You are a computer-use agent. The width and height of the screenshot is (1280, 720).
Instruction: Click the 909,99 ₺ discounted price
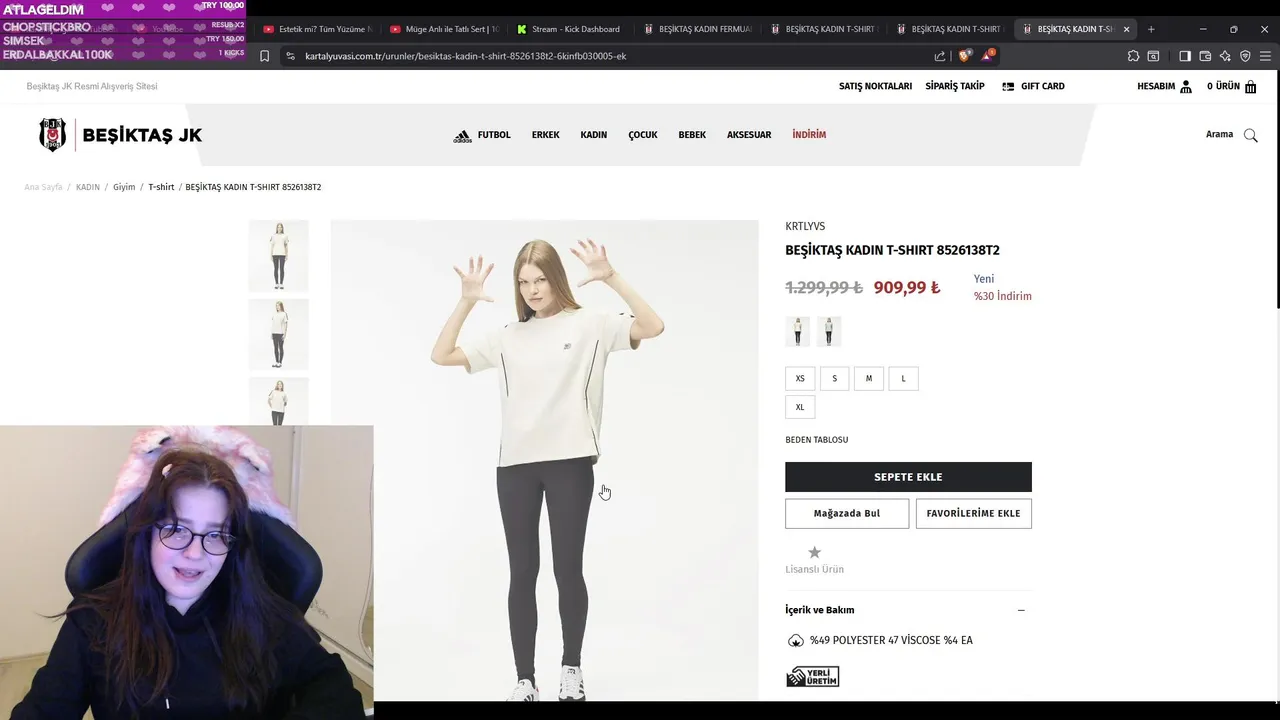point(907,288)
